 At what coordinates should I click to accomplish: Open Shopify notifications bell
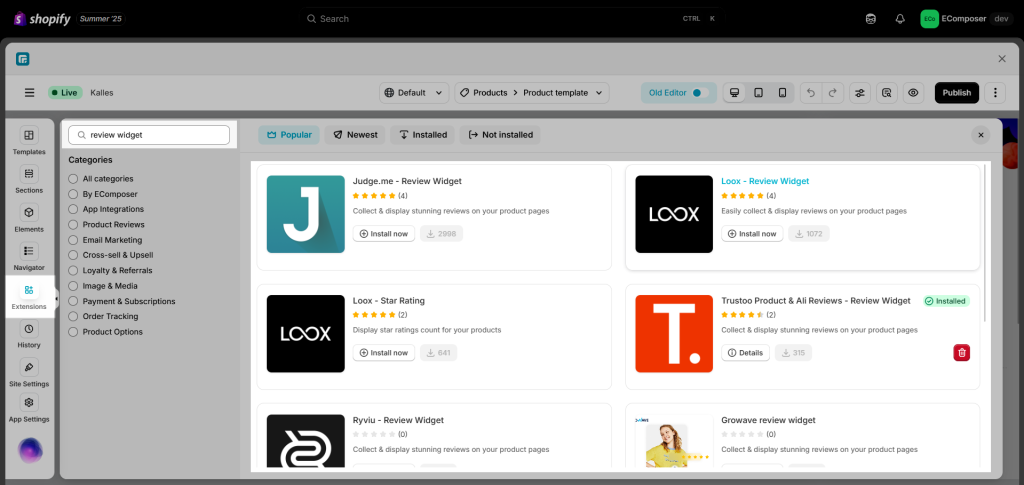[x=900, y=19]
